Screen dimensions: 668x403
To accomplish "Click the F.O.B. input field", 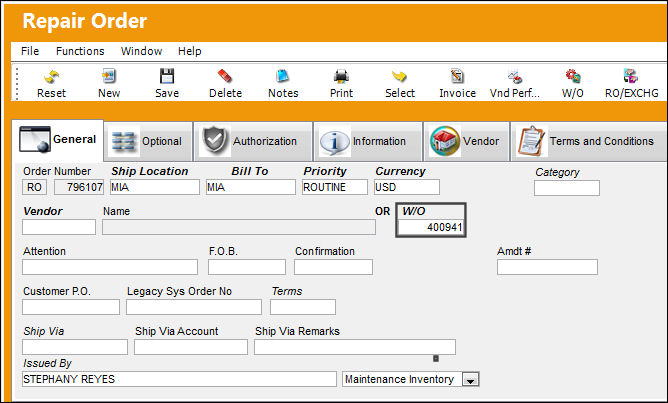I will click(247, 267).
